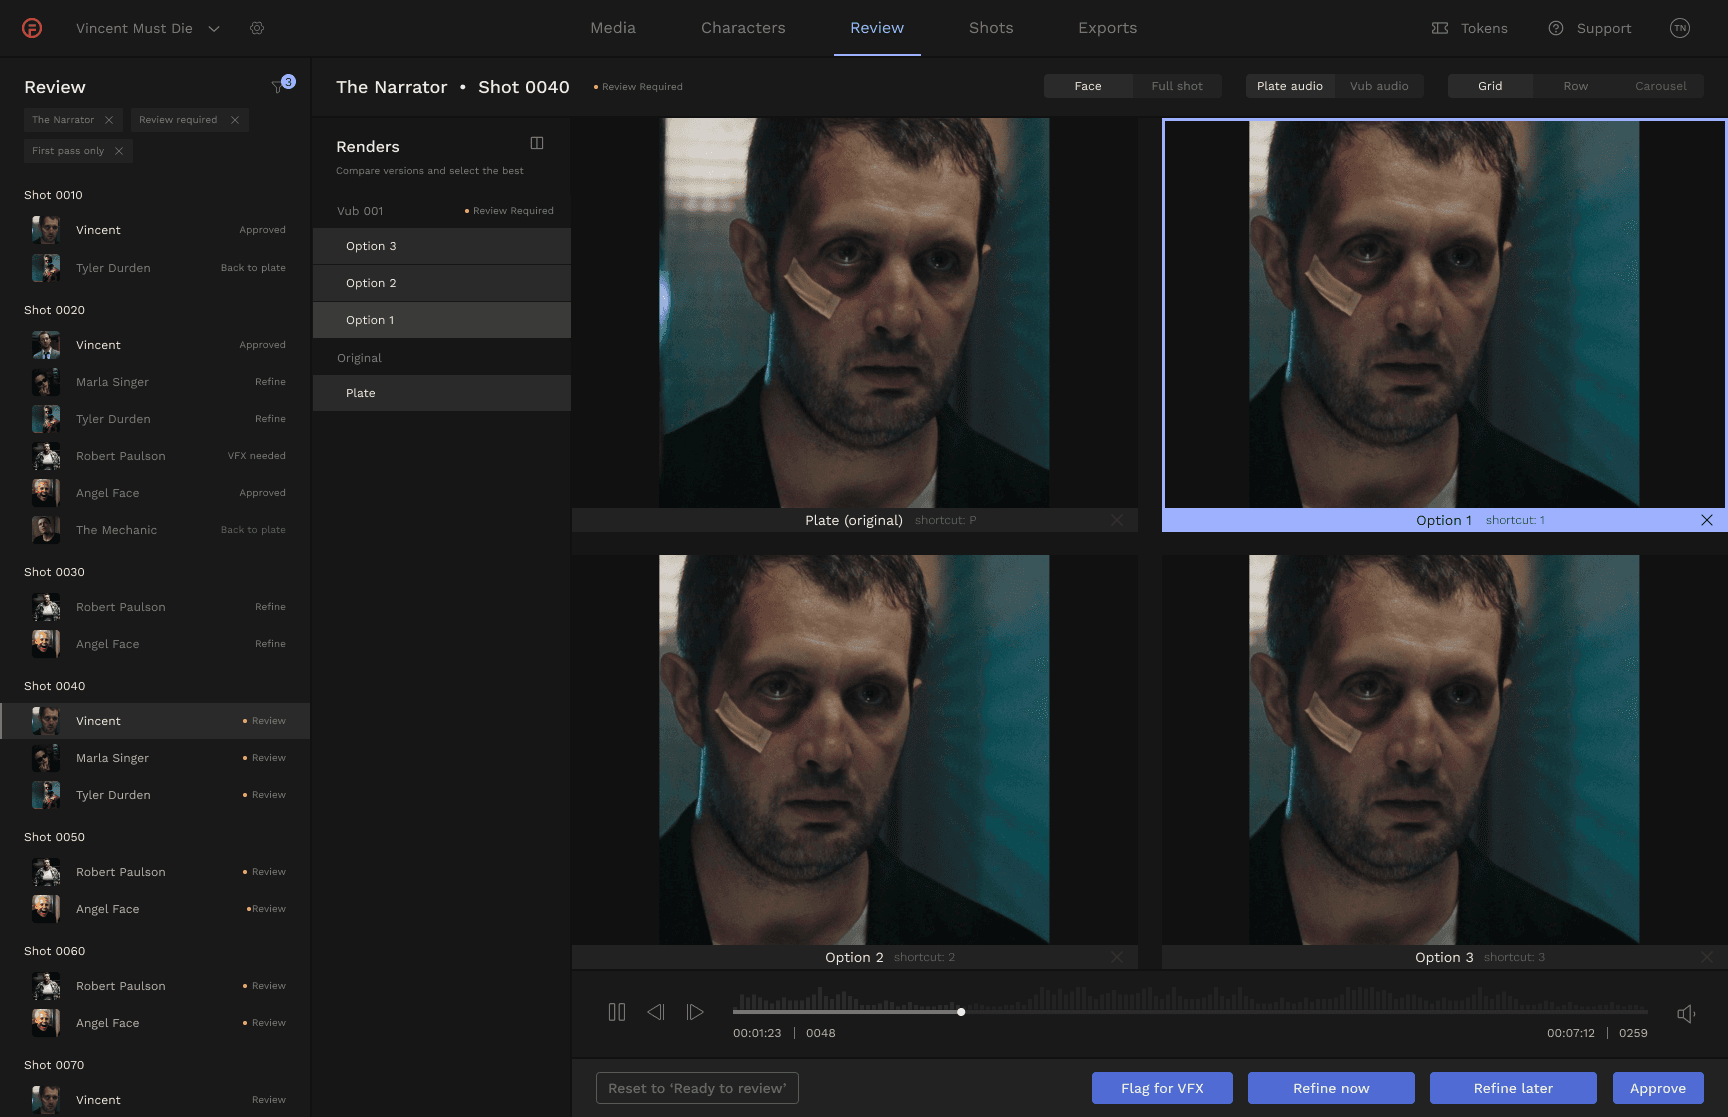
Task: Click the Refine now button
Action: [1331, 1088]
